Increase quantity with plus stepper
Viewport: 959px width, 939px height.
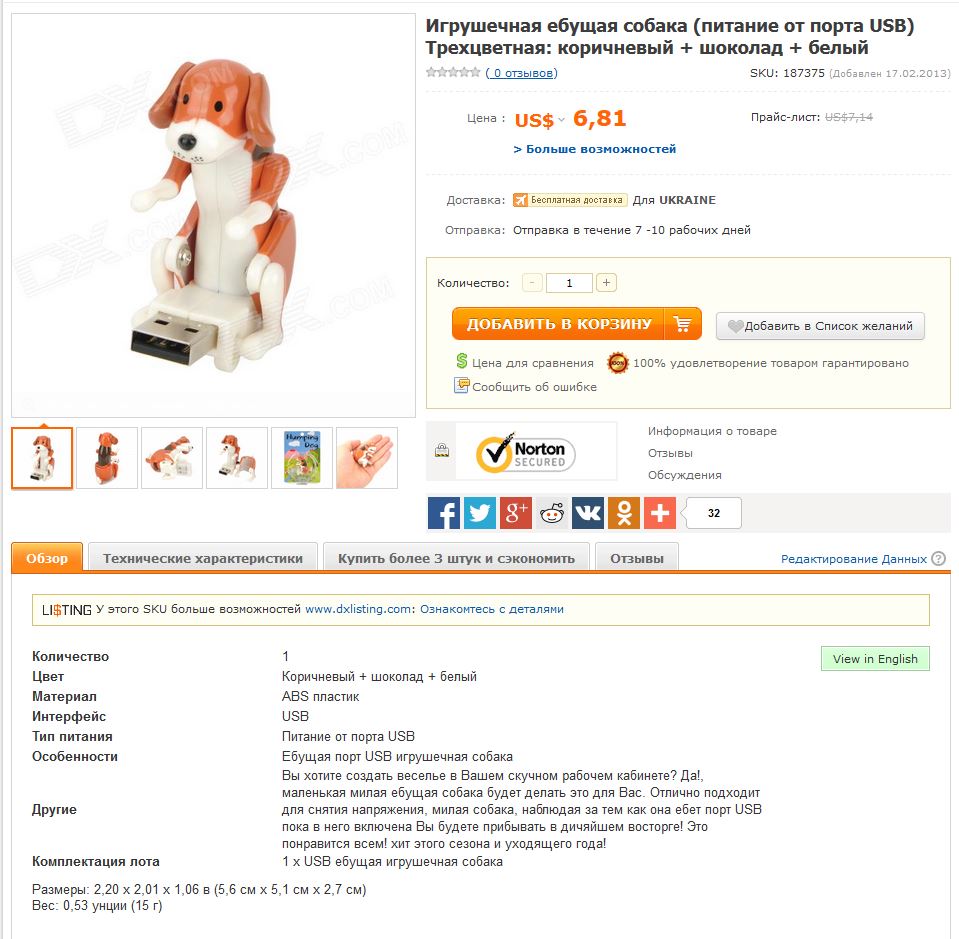coord(606,283)
